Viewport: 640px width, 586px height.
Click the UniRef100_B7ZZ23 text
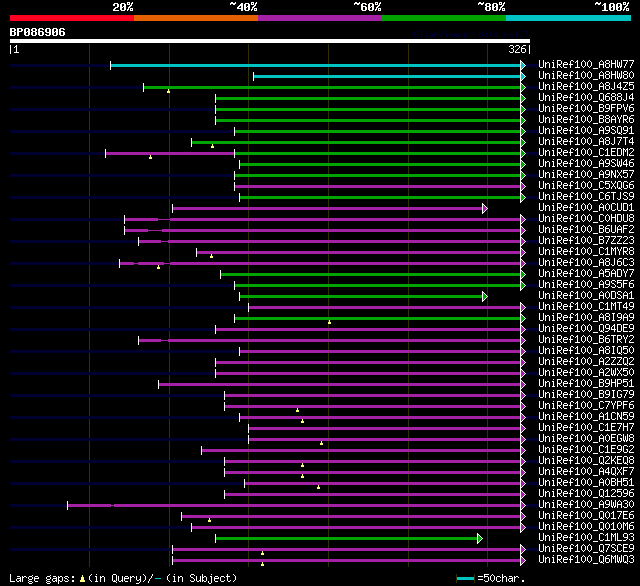(586, 241)
